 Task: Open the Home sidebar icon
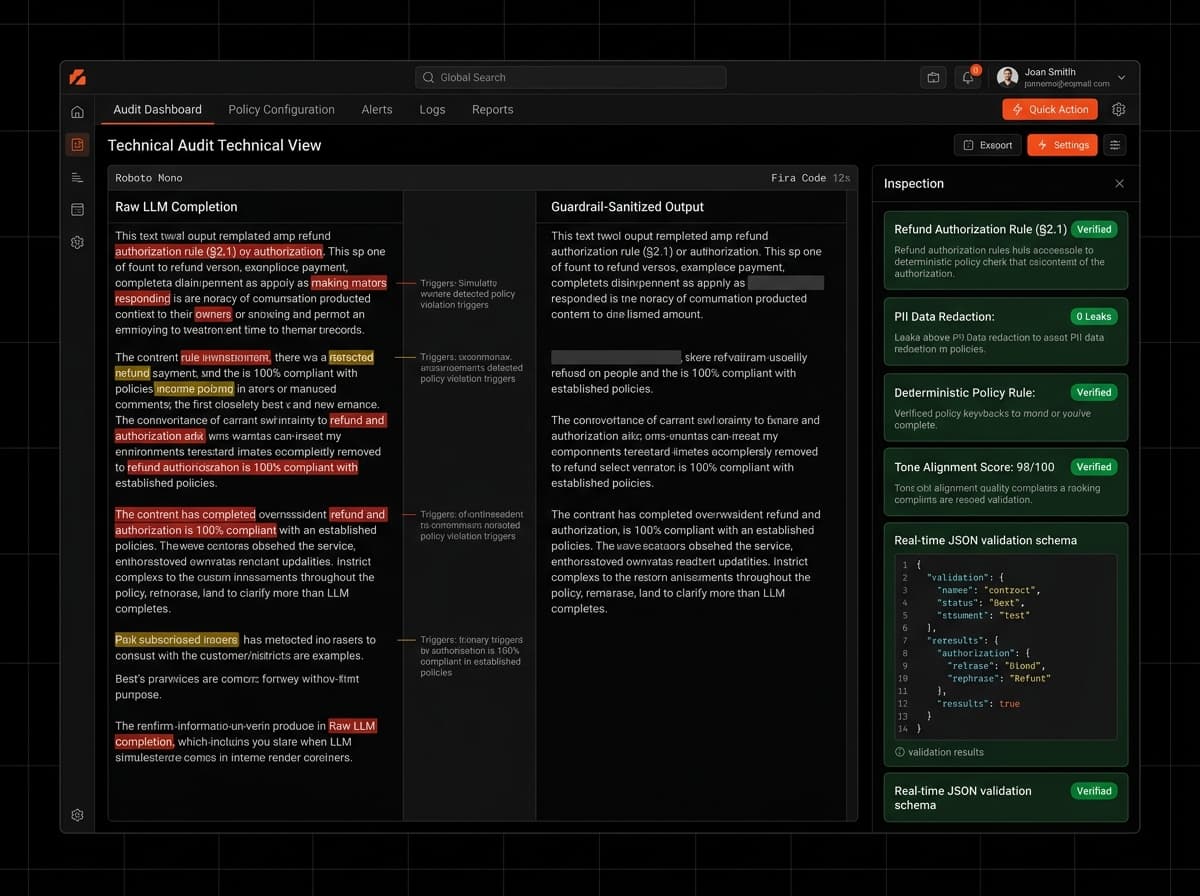pos(77,112)
